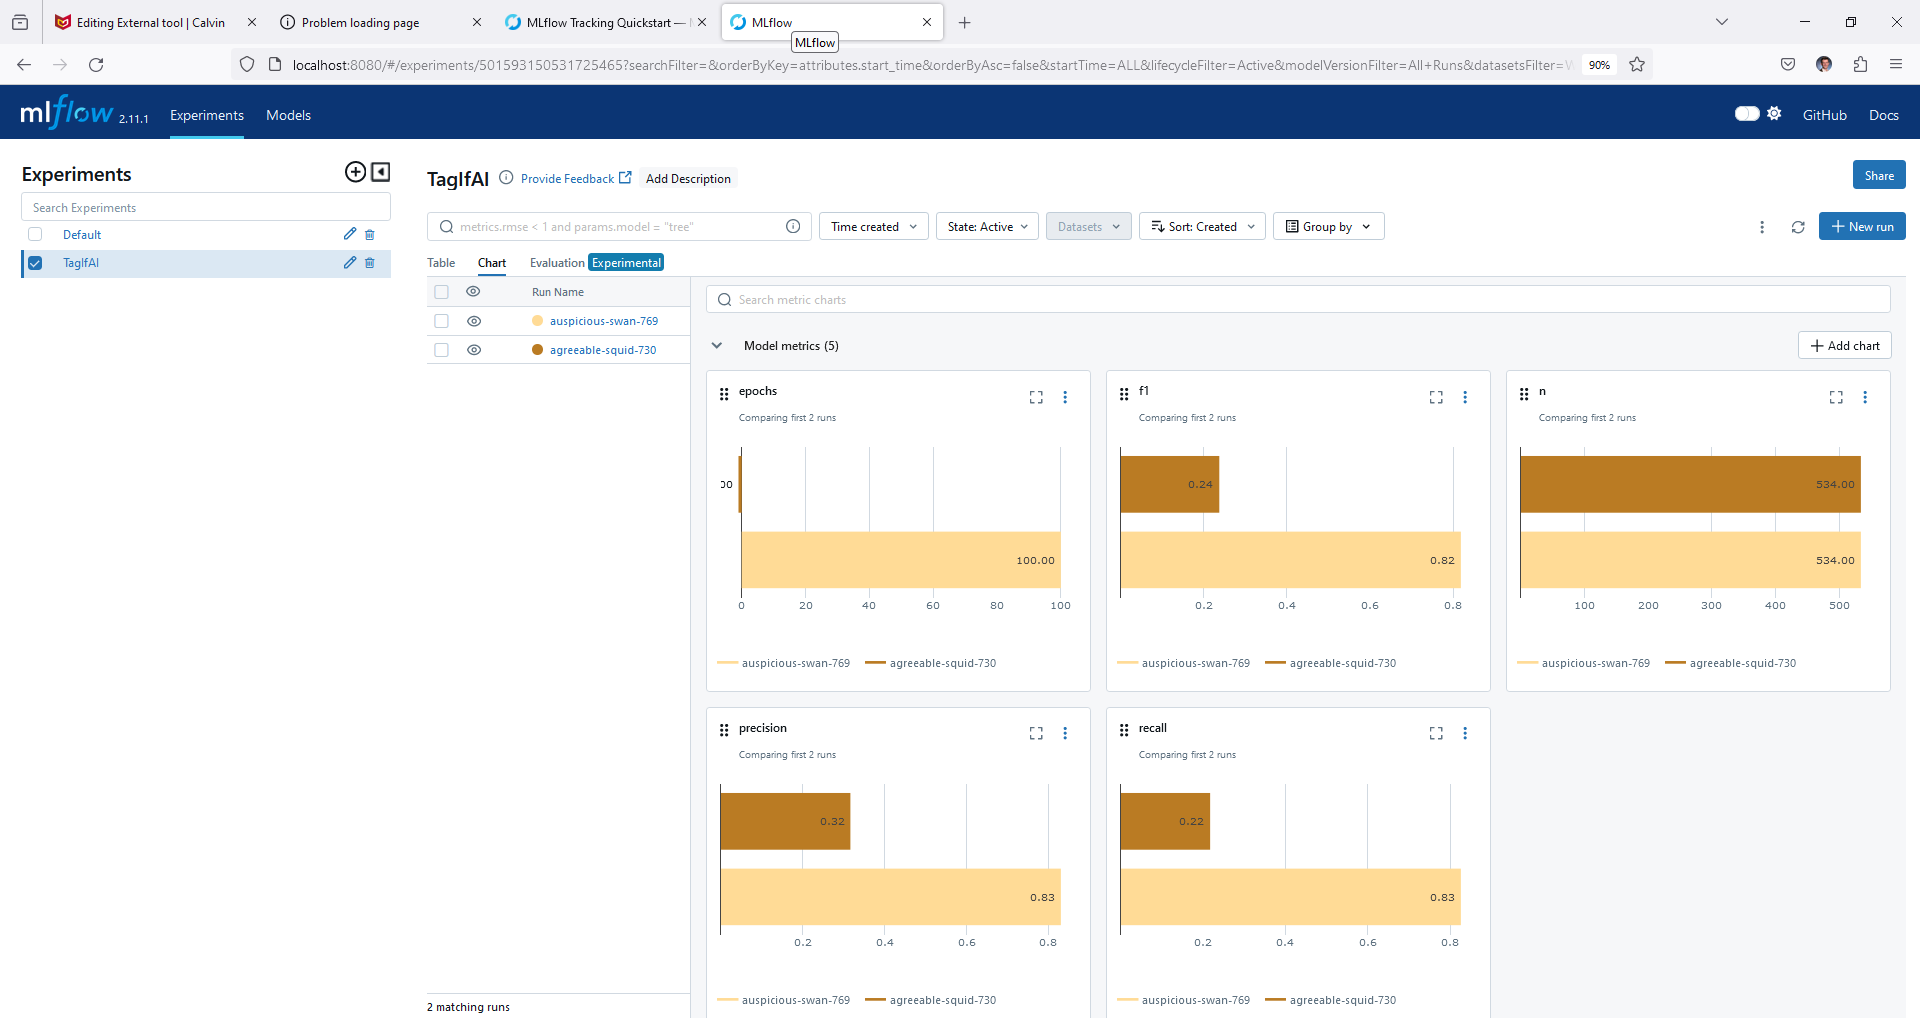Viewport: 1920px width, 1032px height.
Task: Expand the epochs chart to fullscreen
Action: 1036,397
